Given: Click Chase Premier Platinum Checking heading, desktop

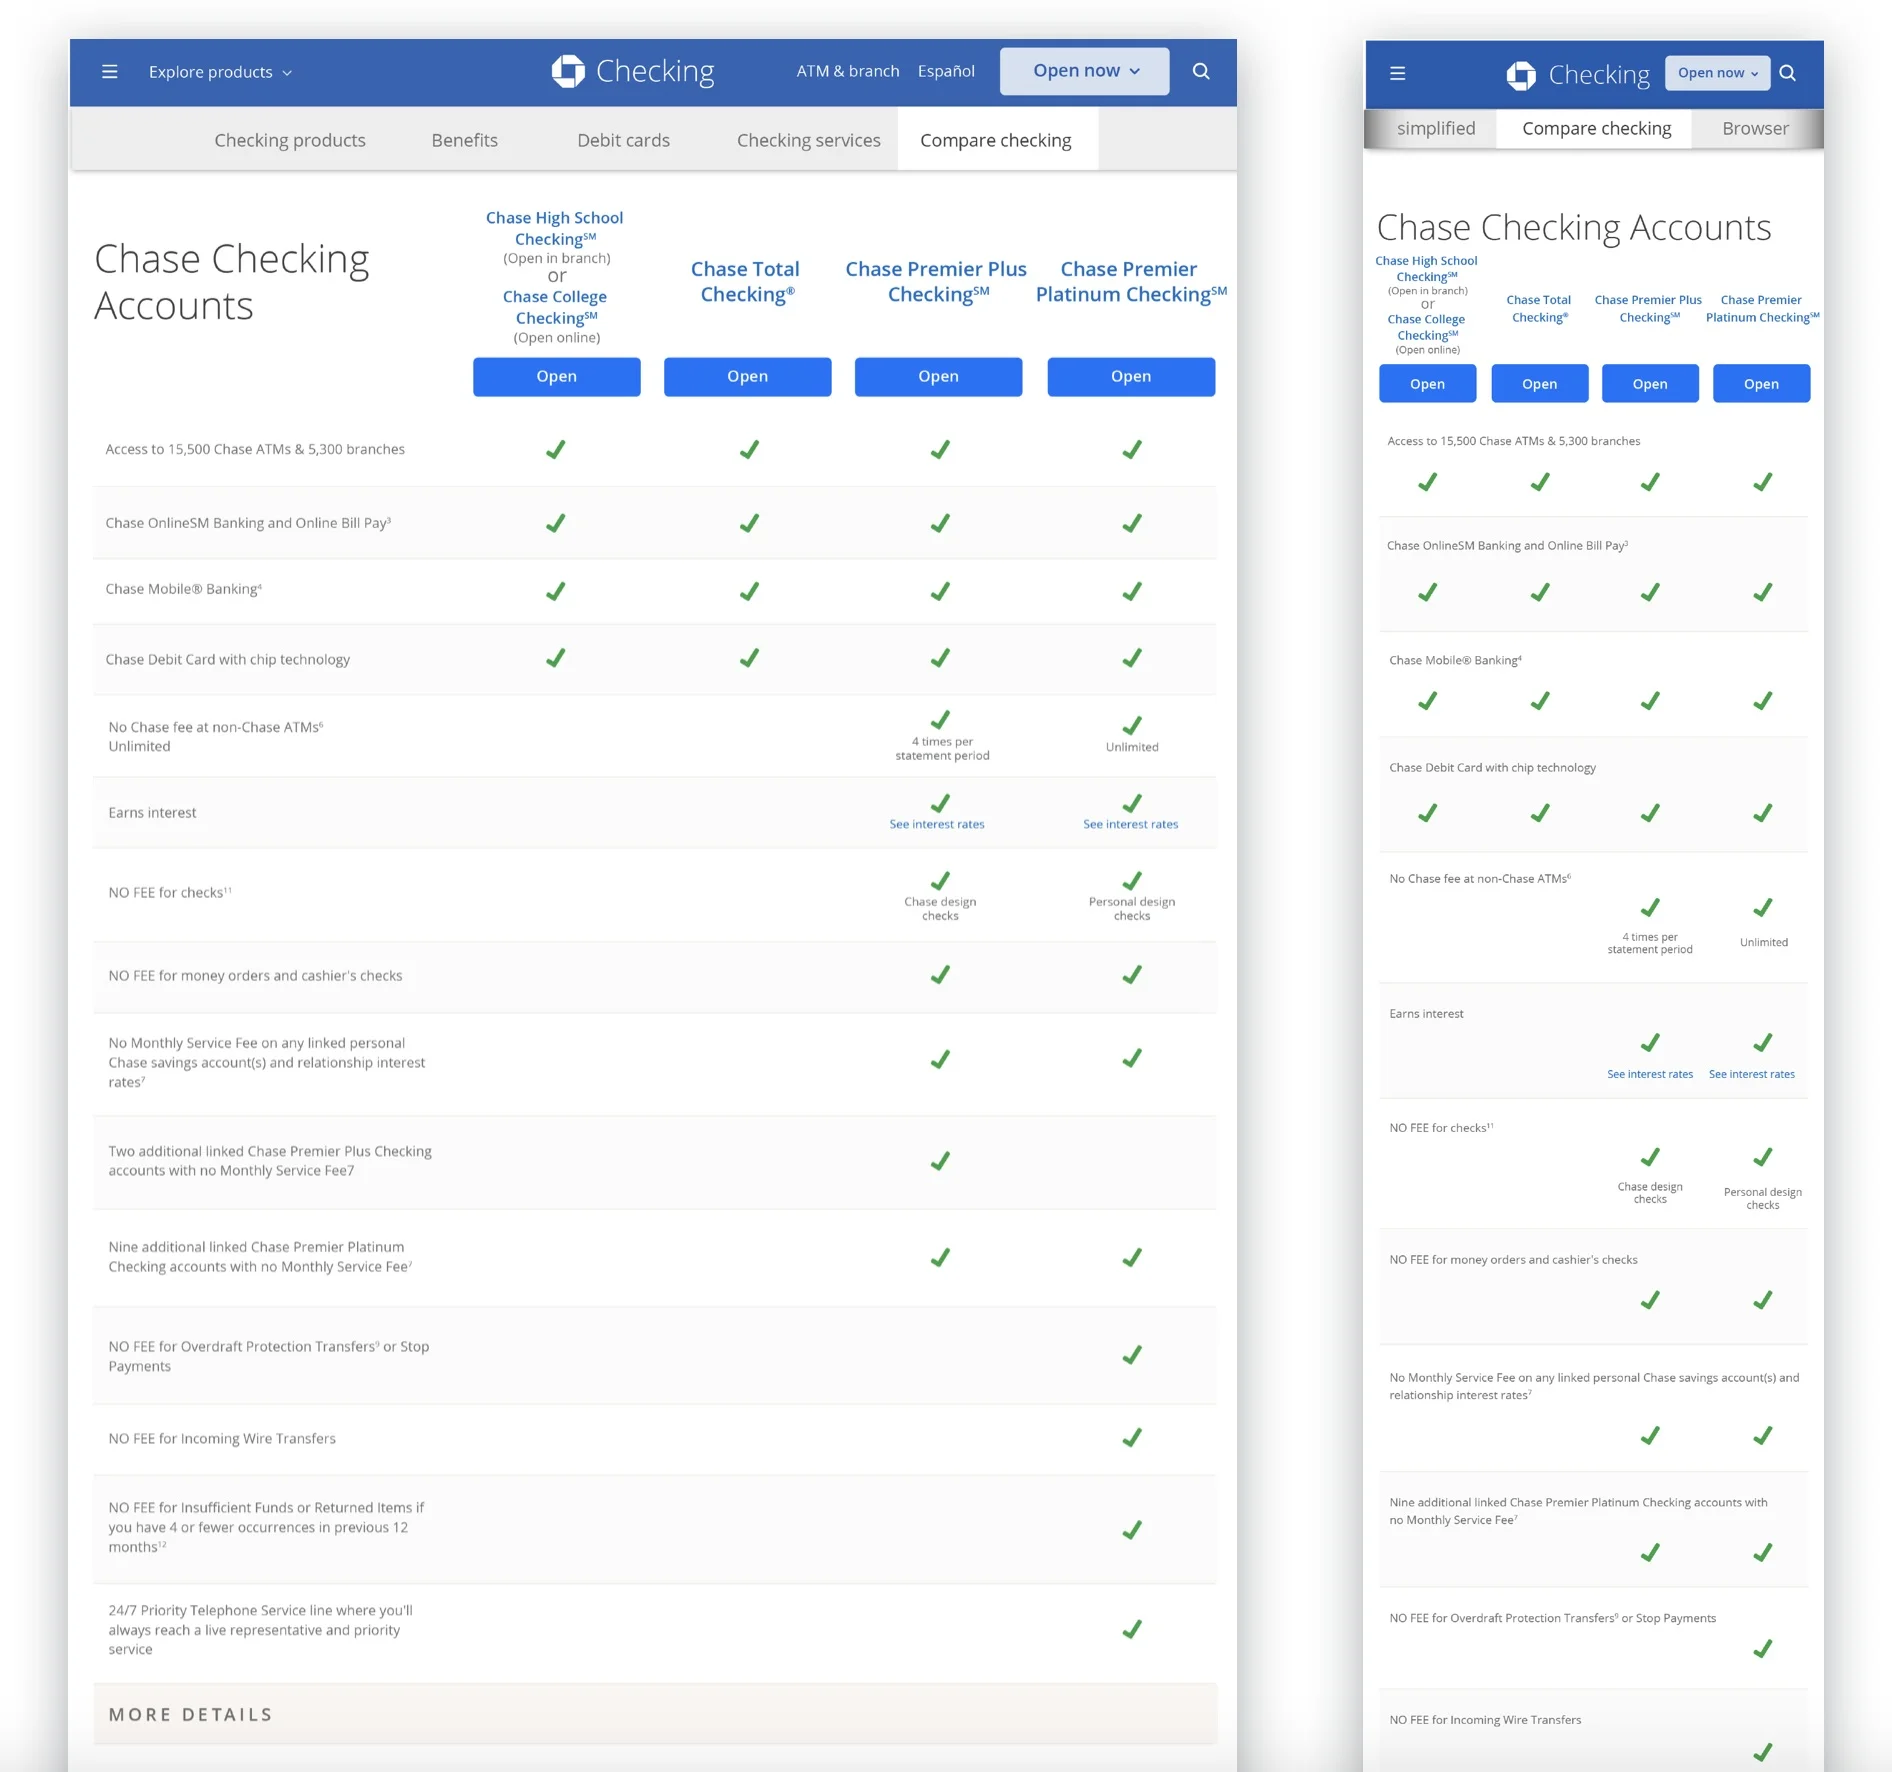Looking at the screenshot, I should coord(1131,281).
